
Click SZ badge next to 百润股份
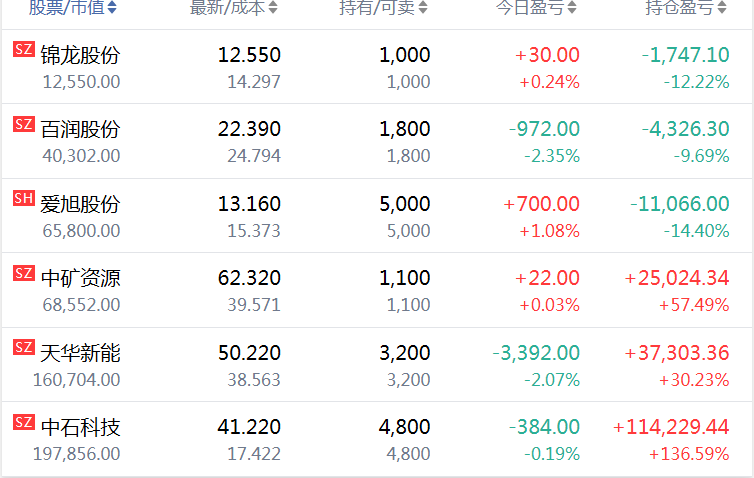pyautogui.click(x=23, y=124)
